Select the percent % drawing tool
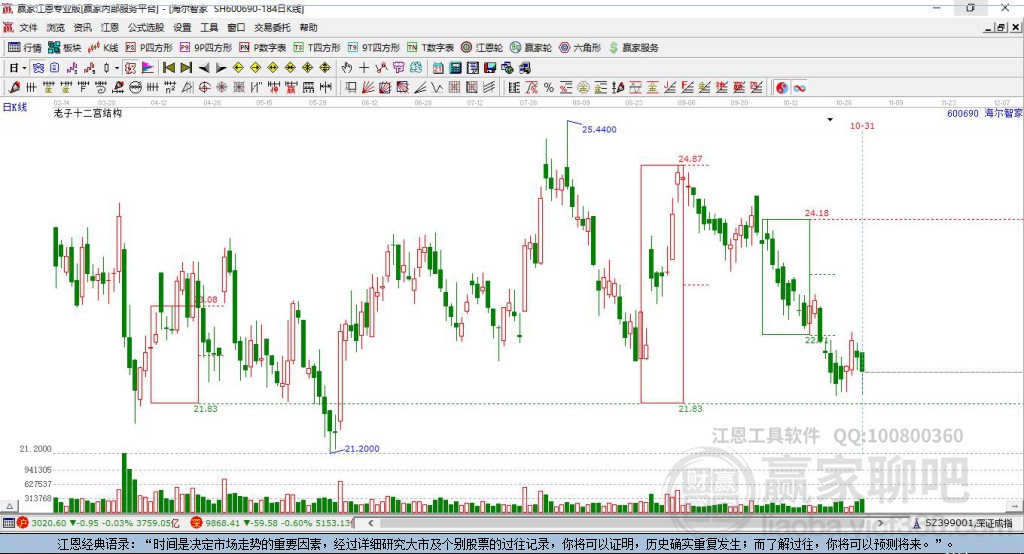 click(x=549, y=88)
